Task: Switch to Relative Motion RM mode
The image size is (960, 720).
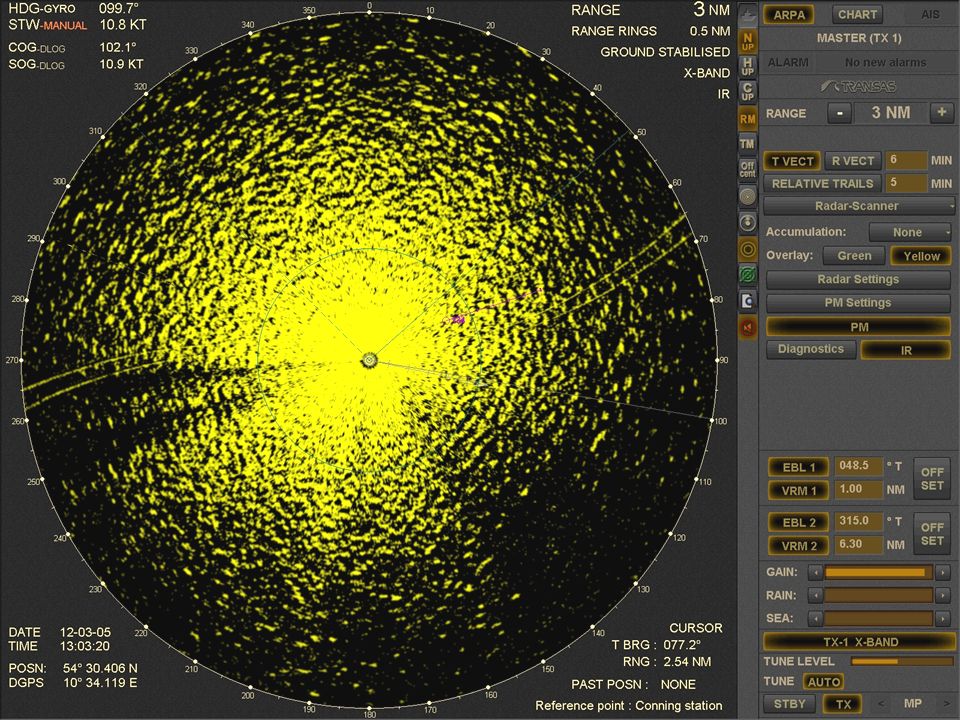Action: tap(748, 119)
